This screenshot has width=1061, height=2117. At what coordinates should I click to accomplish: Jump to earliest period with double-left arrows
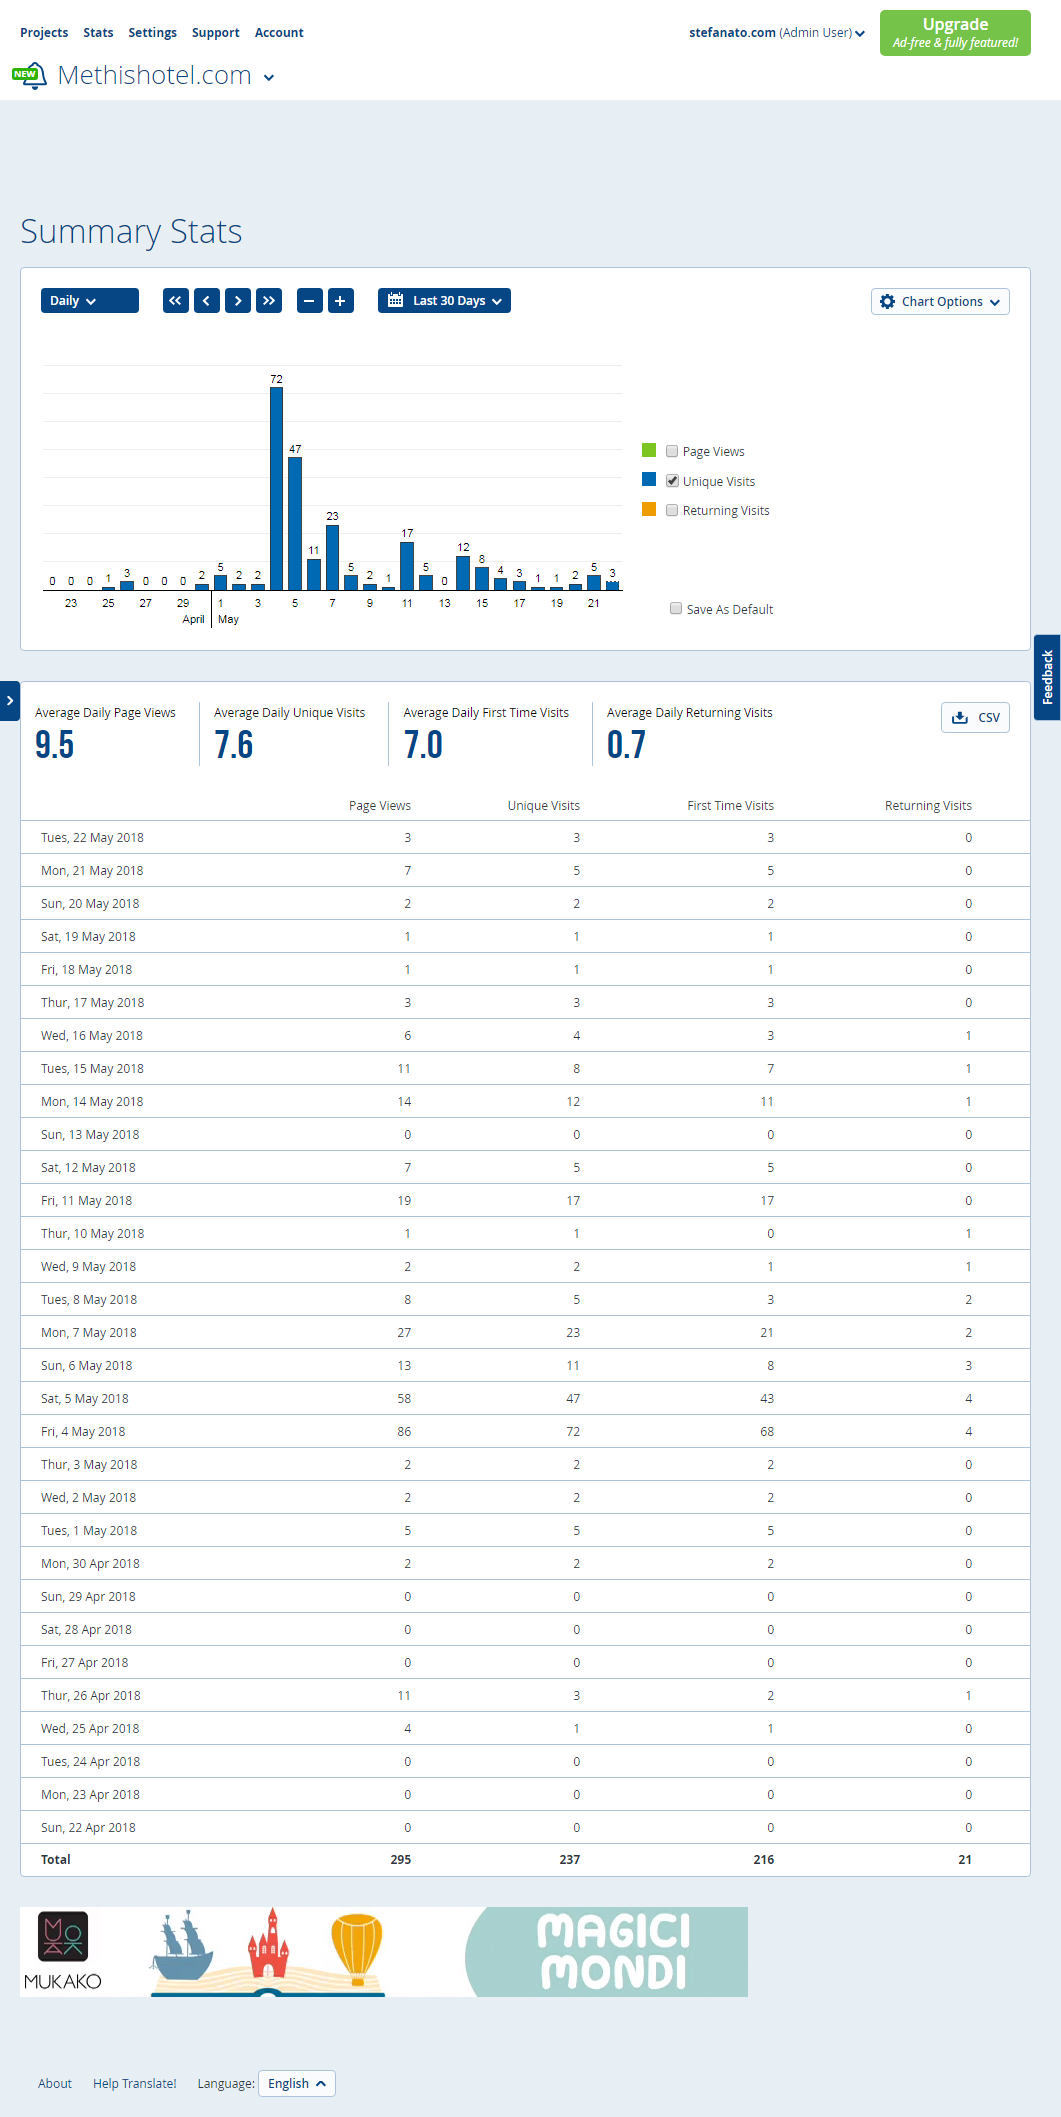[176, 300]
